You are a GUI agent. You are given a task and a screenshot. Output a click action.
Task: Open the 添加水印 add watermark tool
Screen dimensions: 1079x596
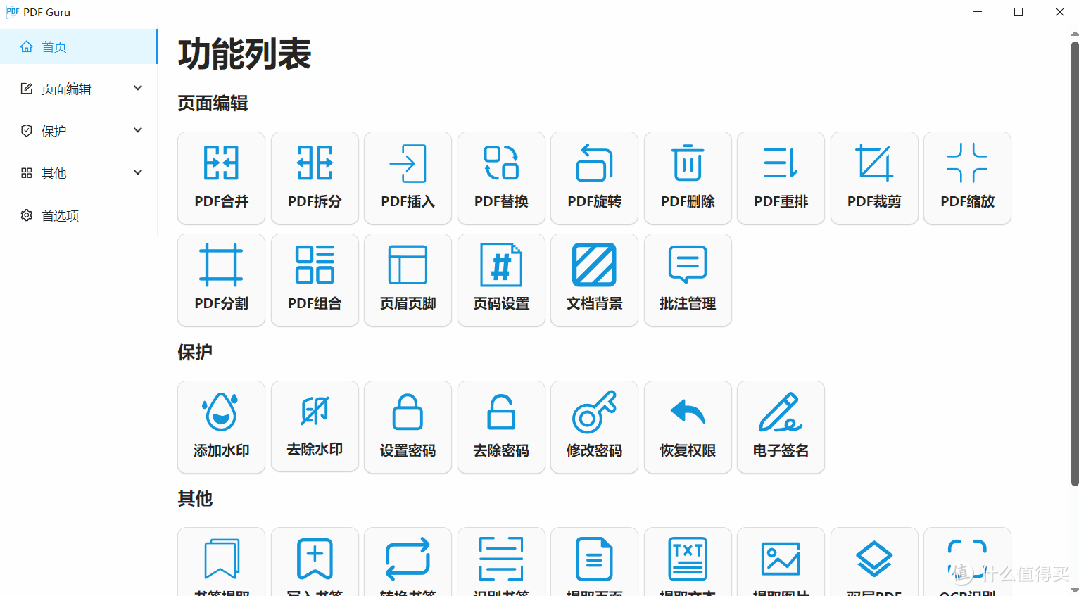[x=221, y=427]
